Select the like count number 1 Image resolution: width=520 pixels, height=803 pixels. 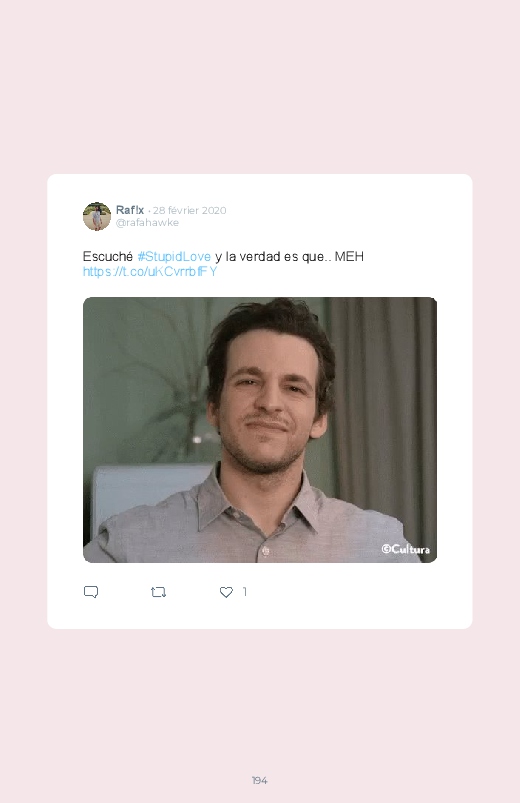[x=245, y=591]
